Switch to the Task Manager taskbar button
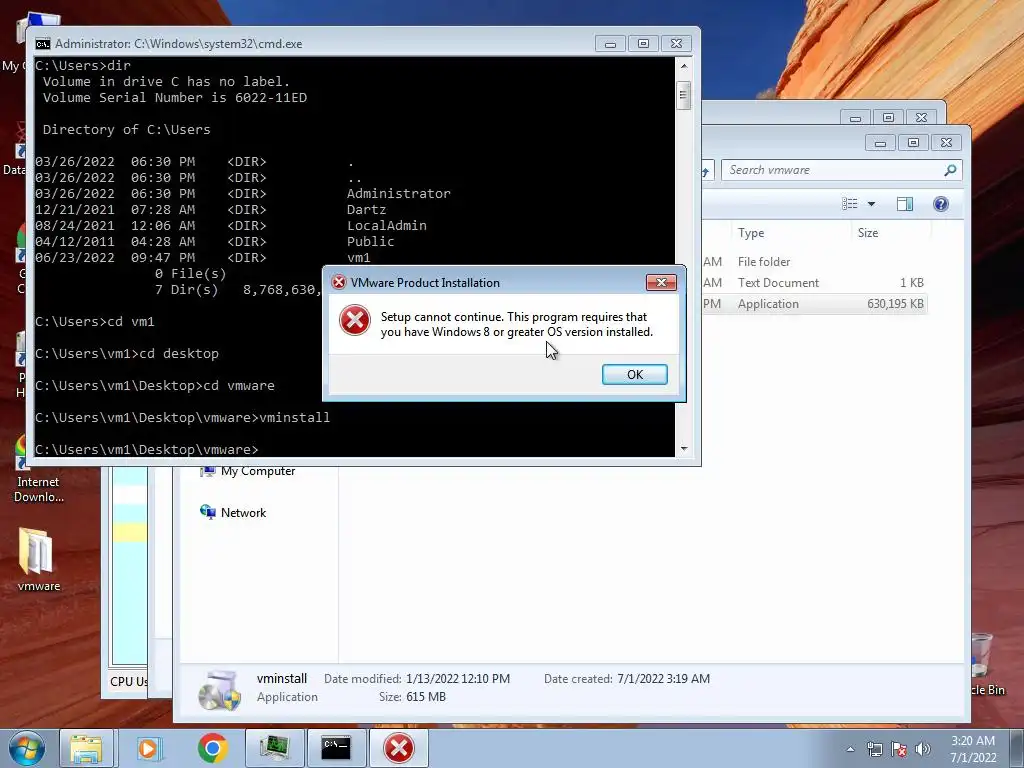This screenshot has height=768, width=1024. [x=275, y=748]
